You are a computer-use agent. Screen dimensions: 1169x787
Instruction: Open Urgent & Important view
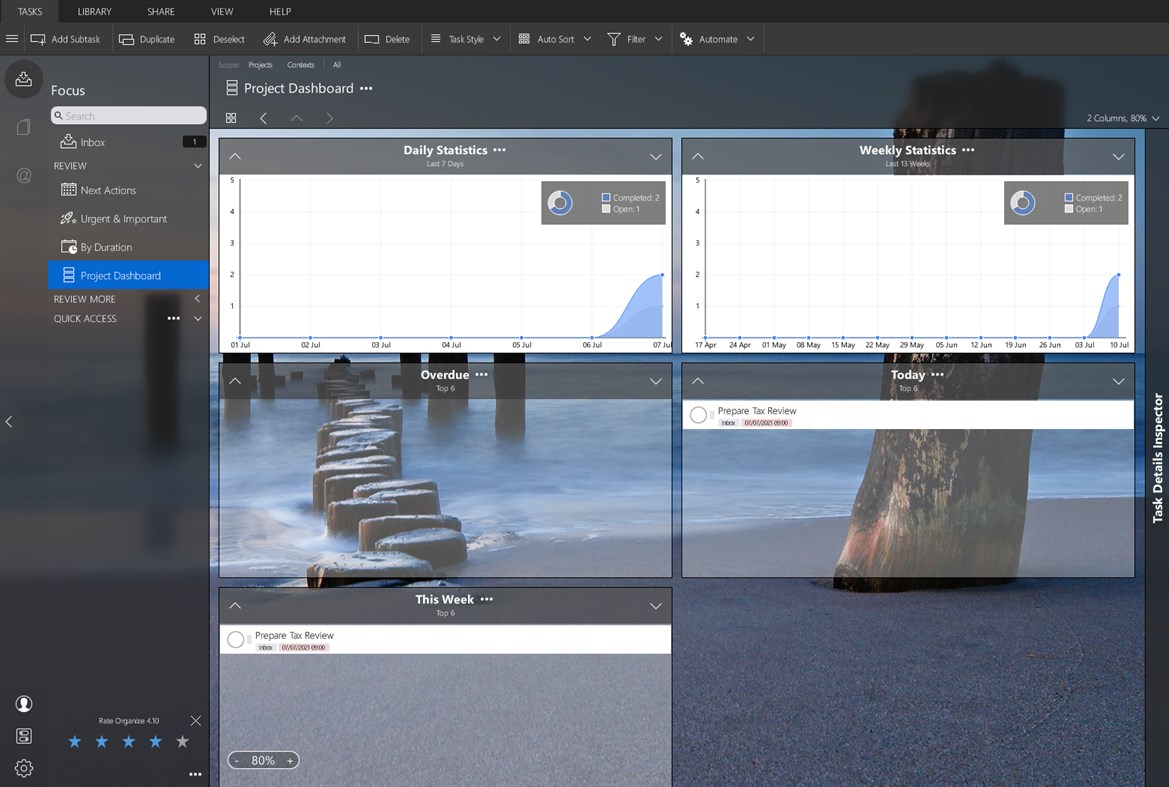click(128, 218)
